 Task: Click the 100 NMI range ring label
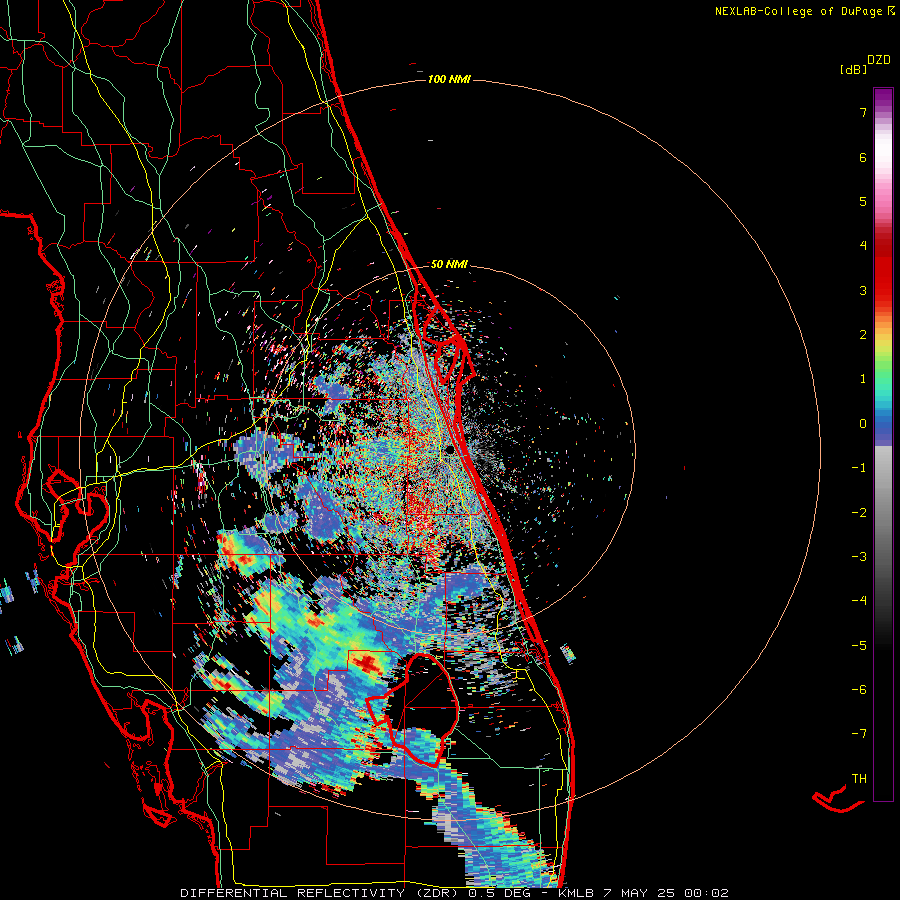pos(449,79)
